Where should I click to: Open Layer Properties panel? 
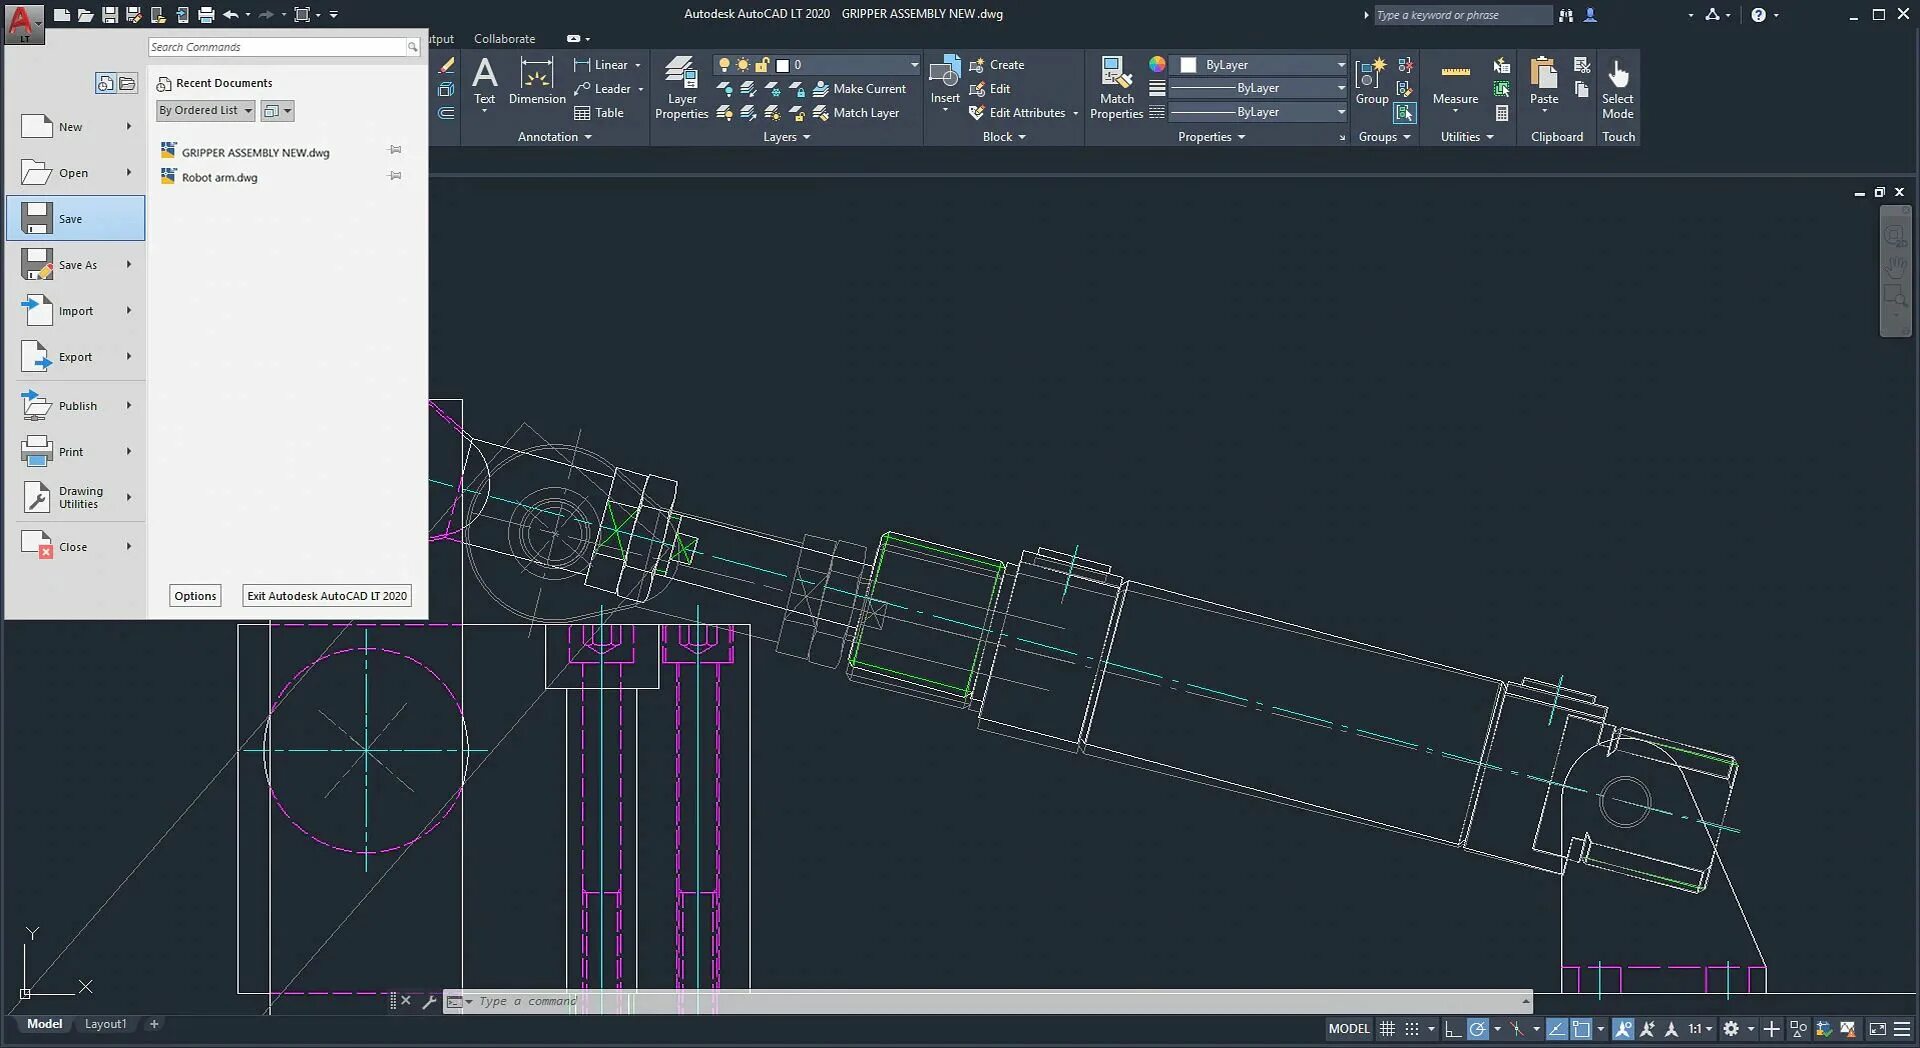pos(681,88)
